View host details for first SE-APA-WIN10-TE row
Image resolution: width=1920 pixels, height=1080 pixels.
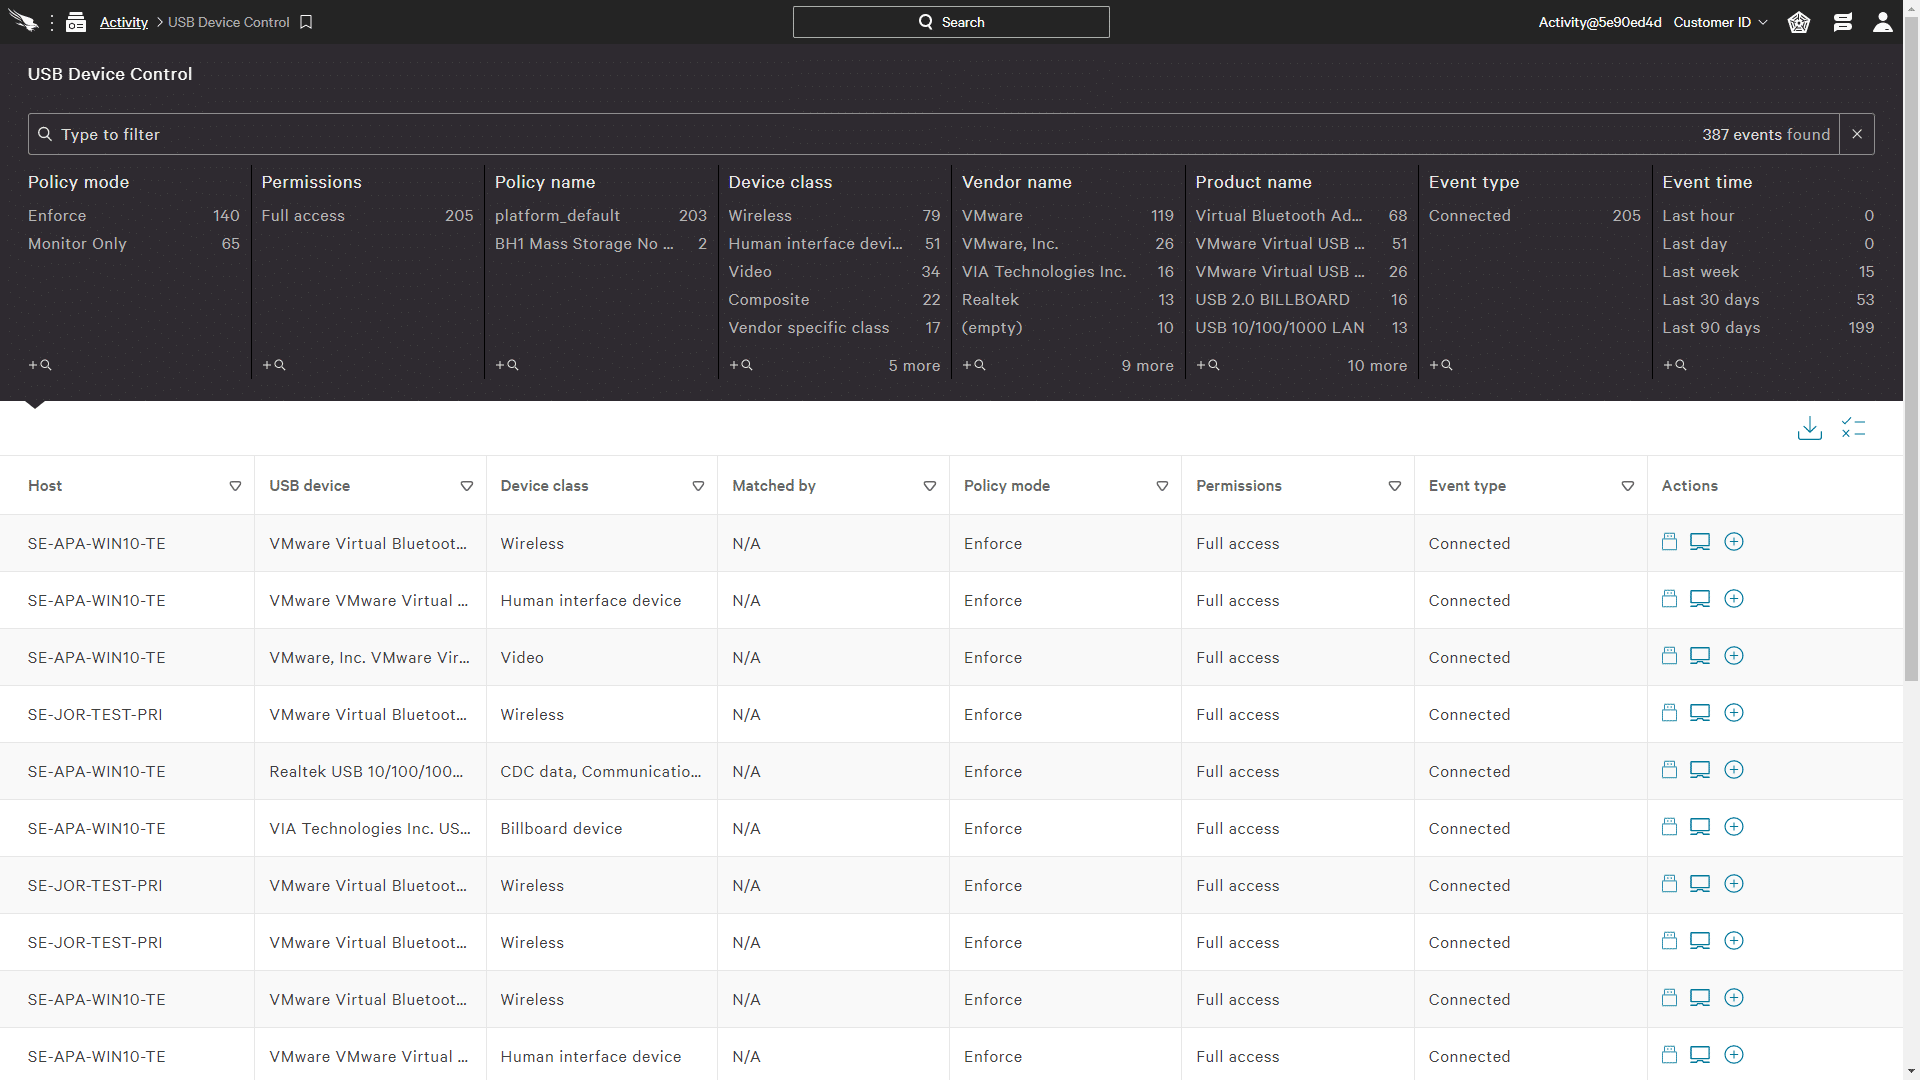click(1700, 542)
